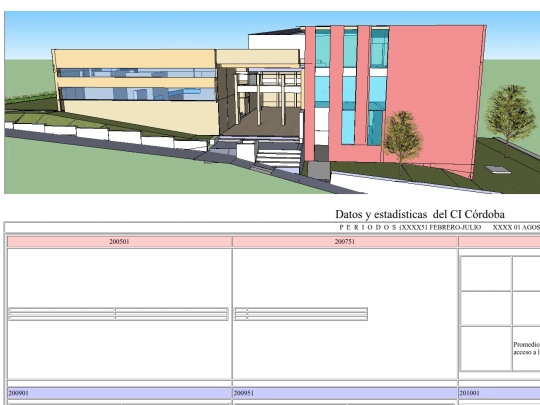Click the 200951 period cell
The width and height of the screenshot is (540, 405).
[345, 393]
